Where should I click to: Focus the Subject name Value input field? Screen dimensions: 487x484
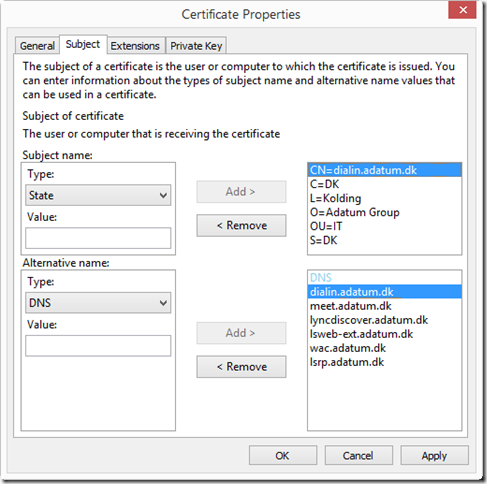(98, 238)
